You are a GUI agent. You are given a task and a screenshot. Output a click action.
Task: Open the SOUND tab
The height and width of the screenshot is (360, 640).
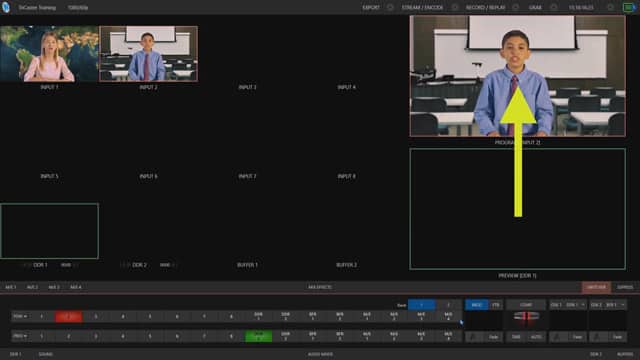tap(46, 354)
